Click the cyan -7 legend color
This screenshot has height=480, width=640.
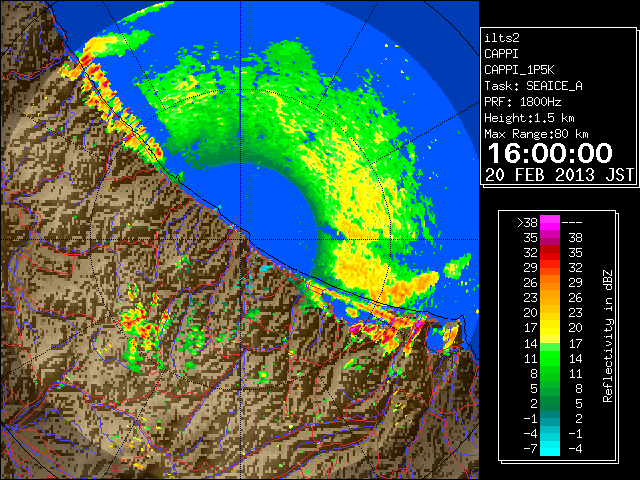click(550, 448)
